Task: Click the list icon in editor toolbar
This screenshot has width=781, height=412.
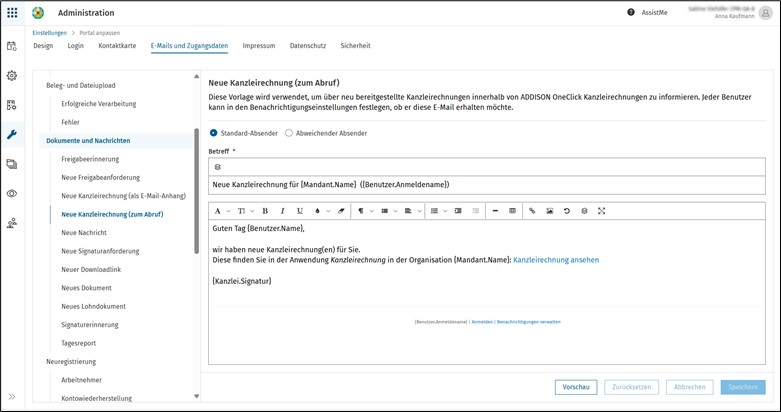Action: [x=434, y=211]
